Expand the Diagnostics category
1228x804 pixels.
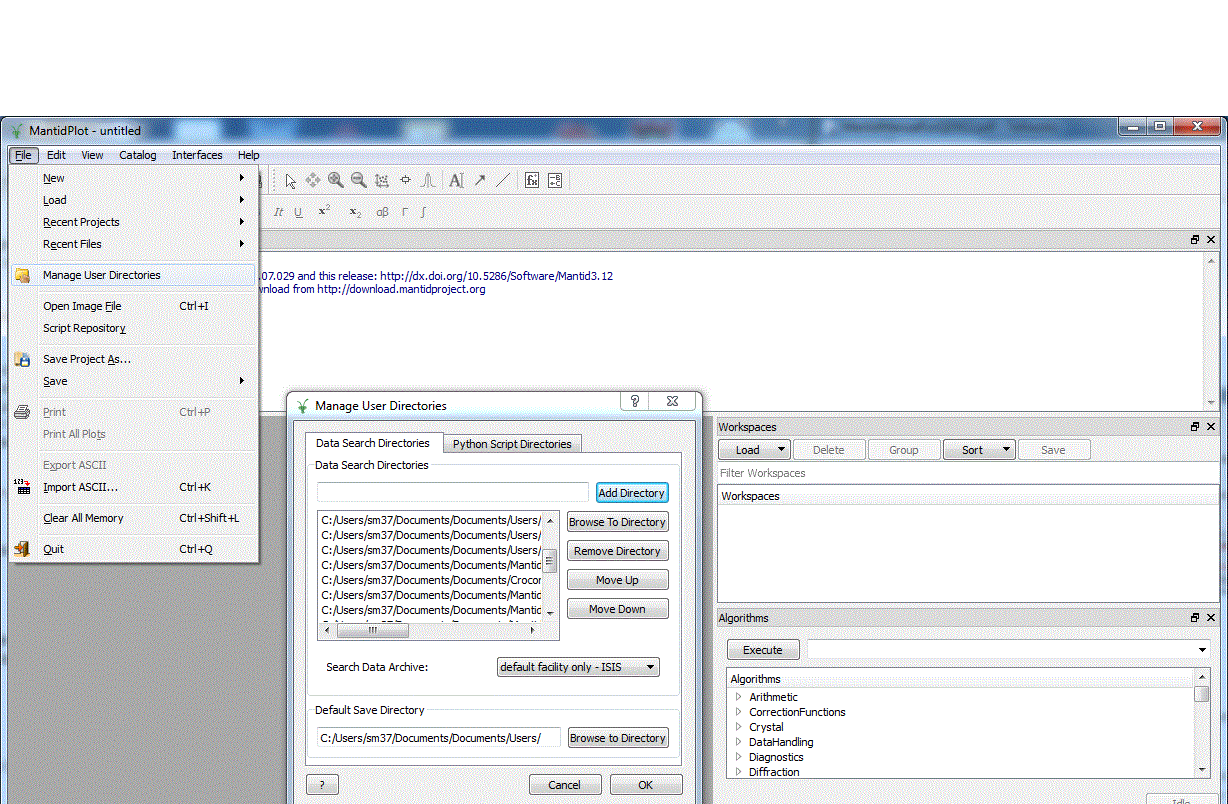(739, 757)
